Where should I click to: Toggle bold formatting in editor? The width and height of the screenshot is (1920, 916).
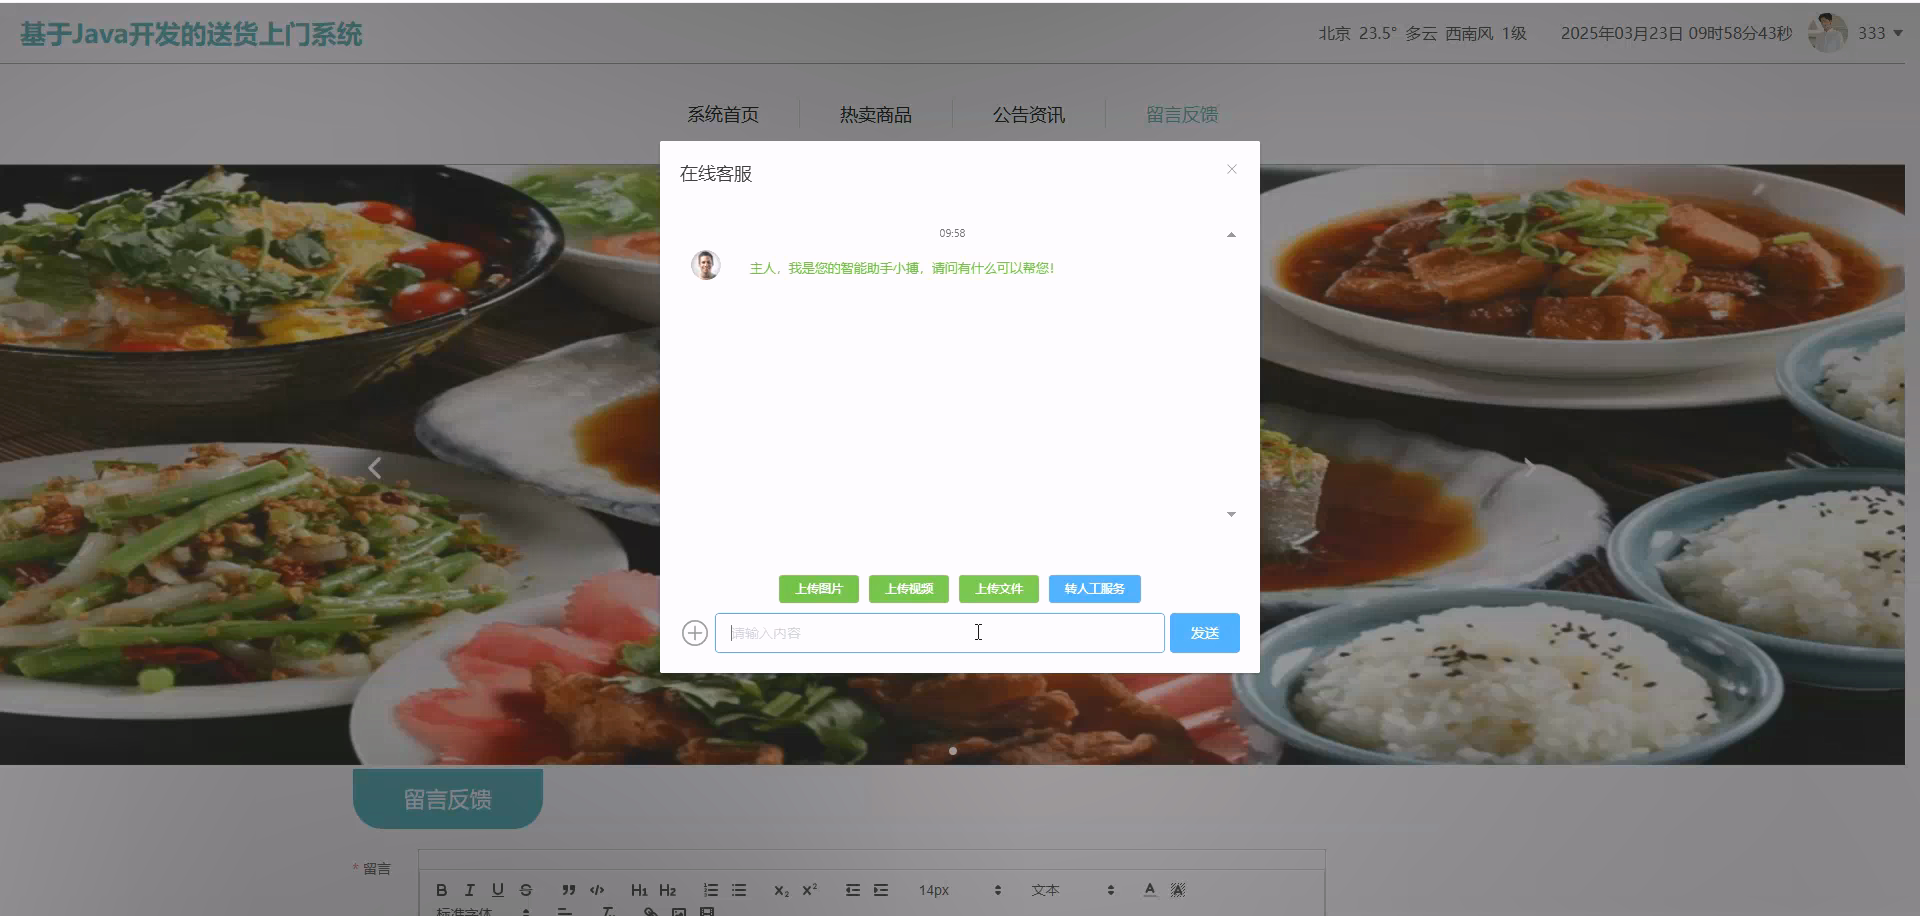coord(441,890)
